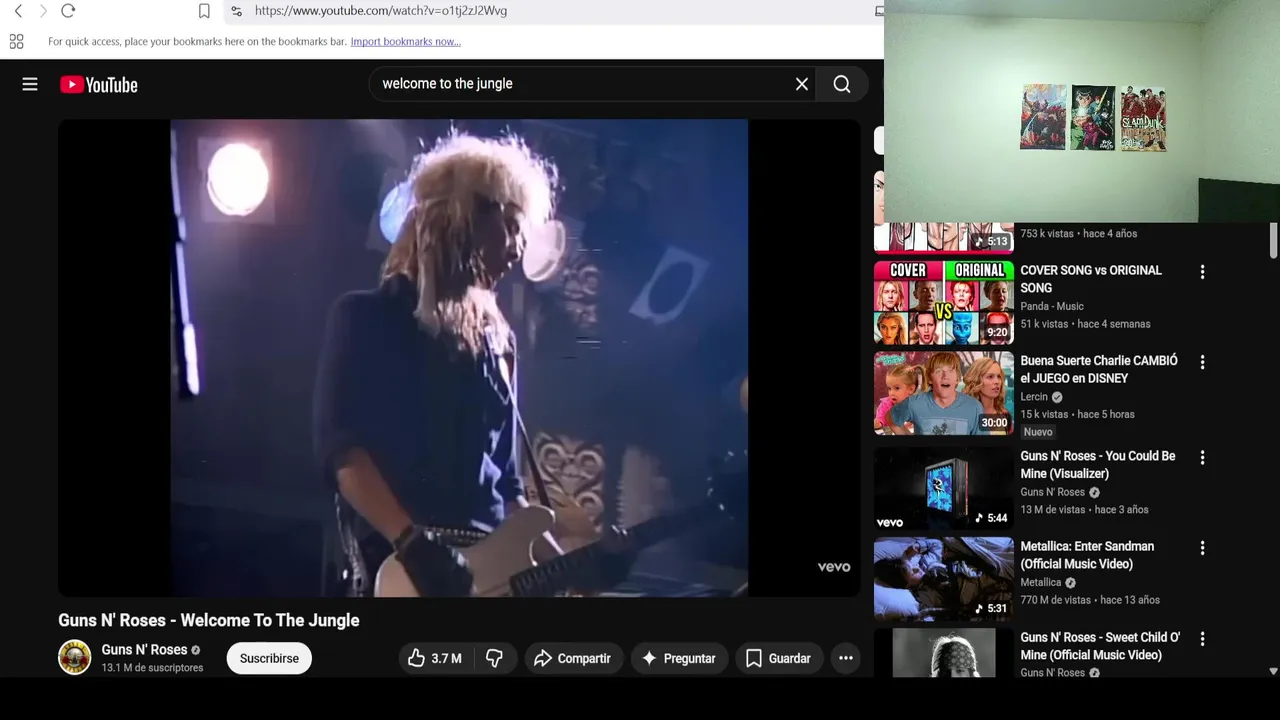1280x720 pixels.
Task: Open Sweet Child O' Mine title
Action: click(x=1100, y=646)
